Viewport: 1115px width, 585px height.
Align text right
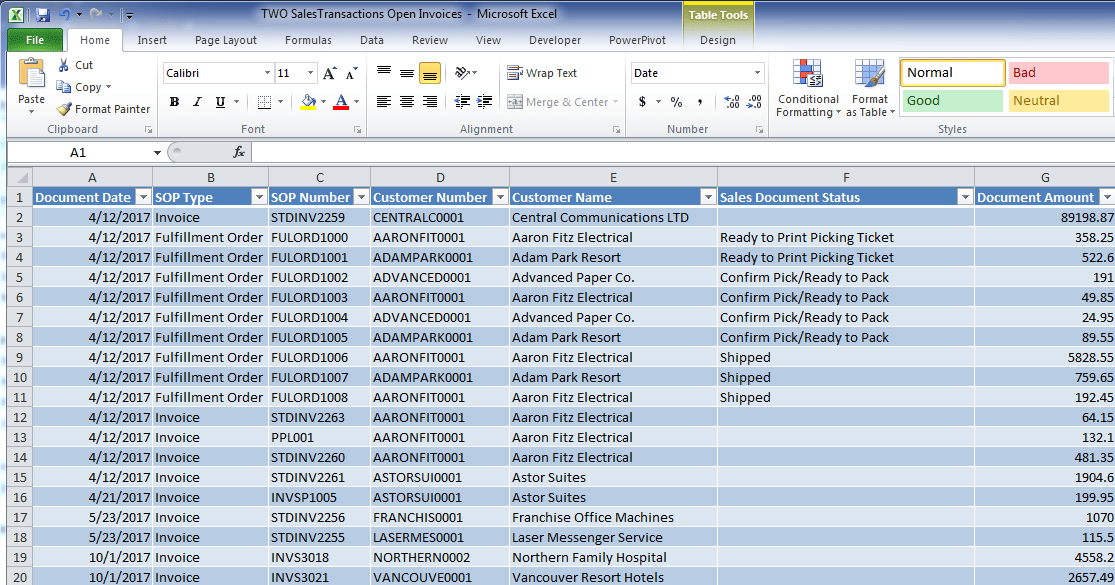click(x=430, y=102)
